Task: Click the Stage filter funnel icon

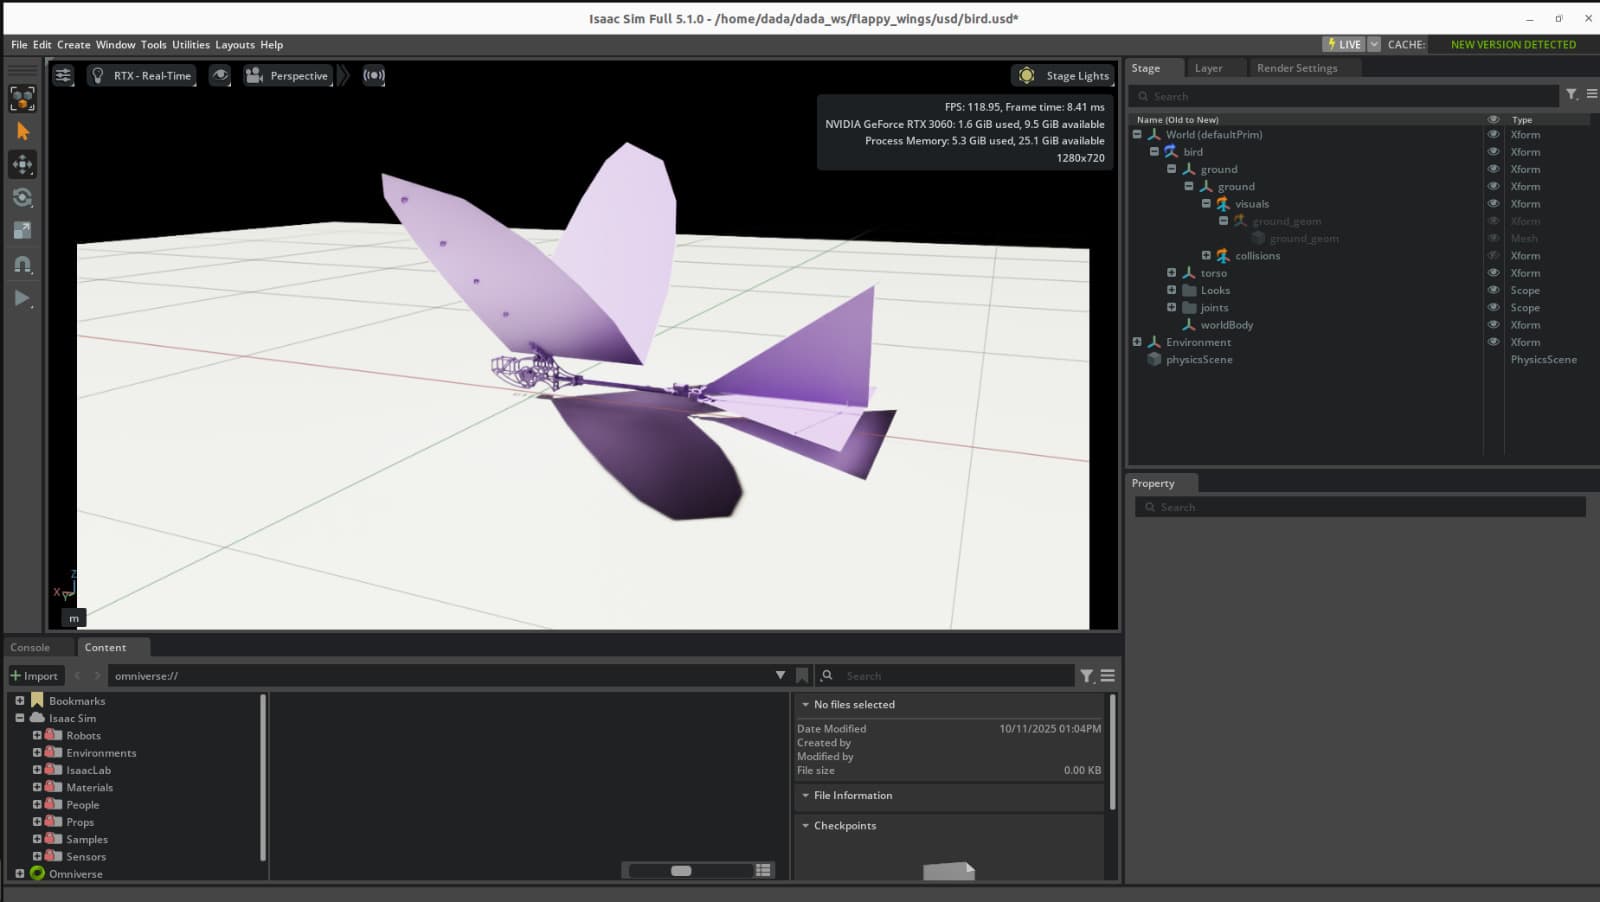Action: point(1571,94)
